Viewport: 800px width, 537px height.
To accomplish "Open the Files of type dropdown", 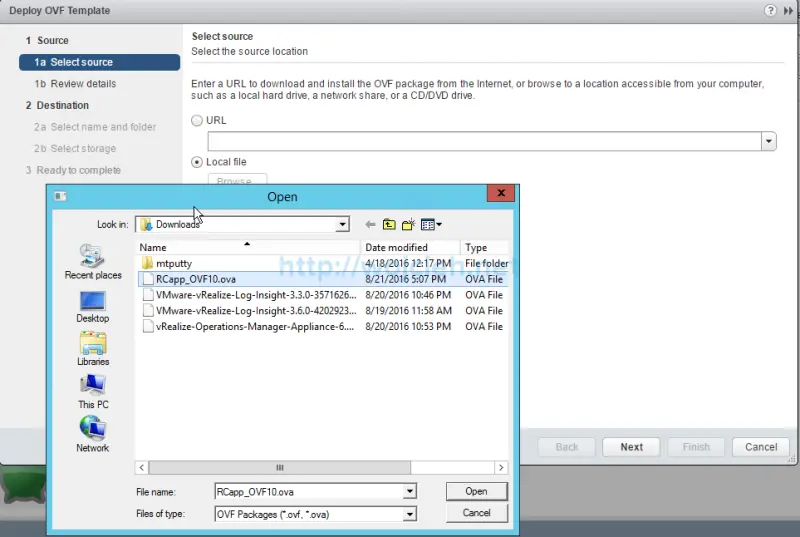I will click(x=409, y=514).
